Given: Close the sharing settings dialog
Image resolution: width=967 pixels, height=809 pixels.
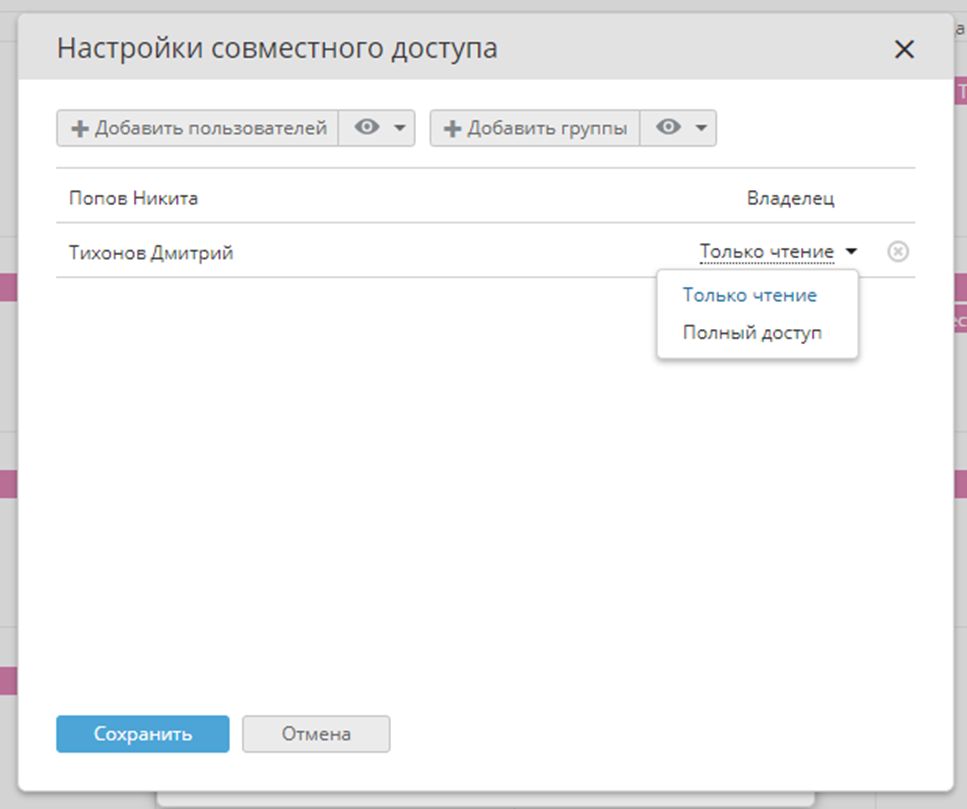Looking at the screenshot, I should [904, 49].
